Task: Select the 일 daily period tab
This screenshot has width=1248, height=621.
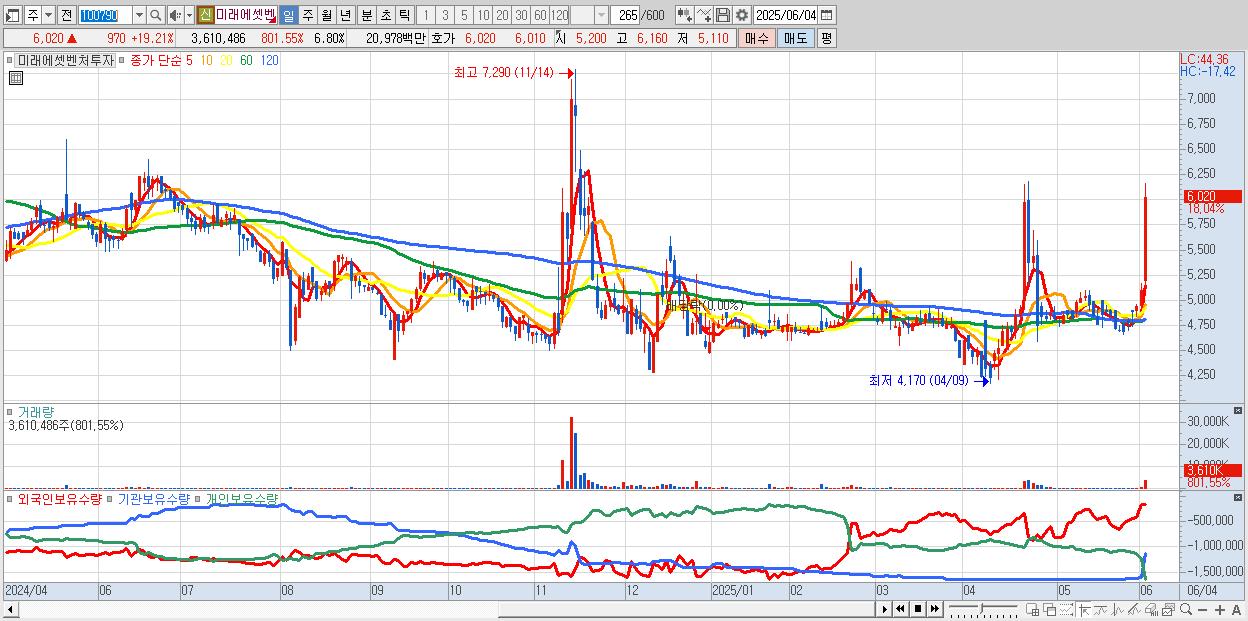Action: click(x=288, y=15)
